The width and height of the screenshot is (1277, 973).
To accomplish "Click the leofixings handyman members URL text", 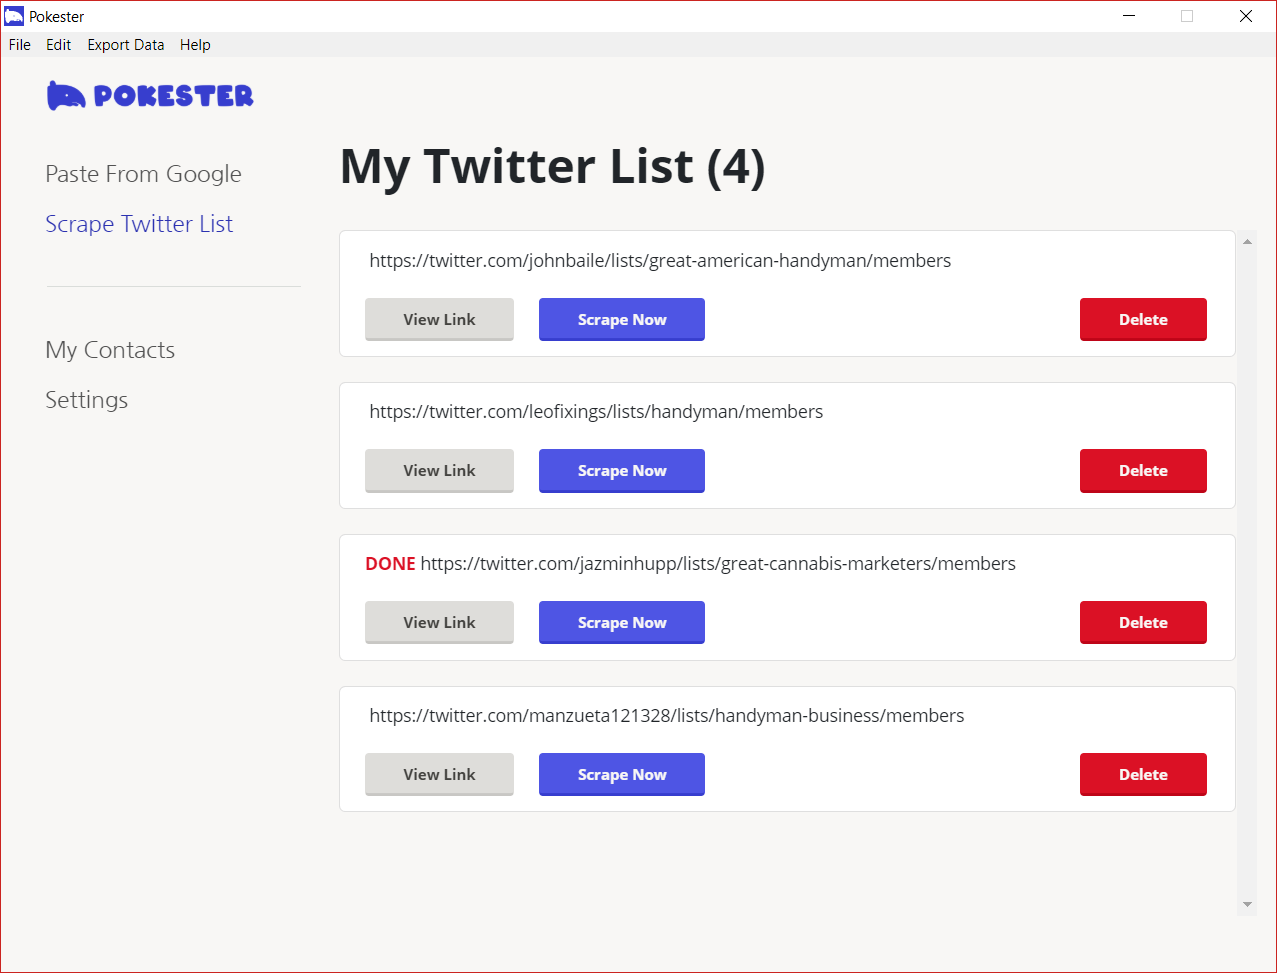I will click(x=596, y=412).
